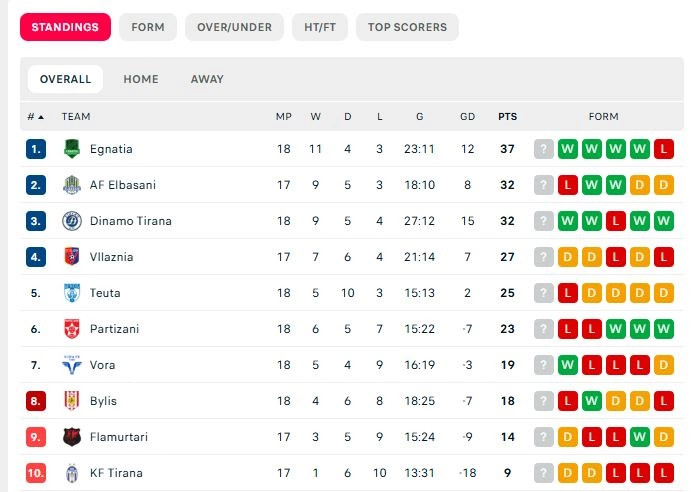The height and width of the screenshot is (492, 693).
Task: Click Egnatia's gray upcoming match box
Action: (544, 149)
